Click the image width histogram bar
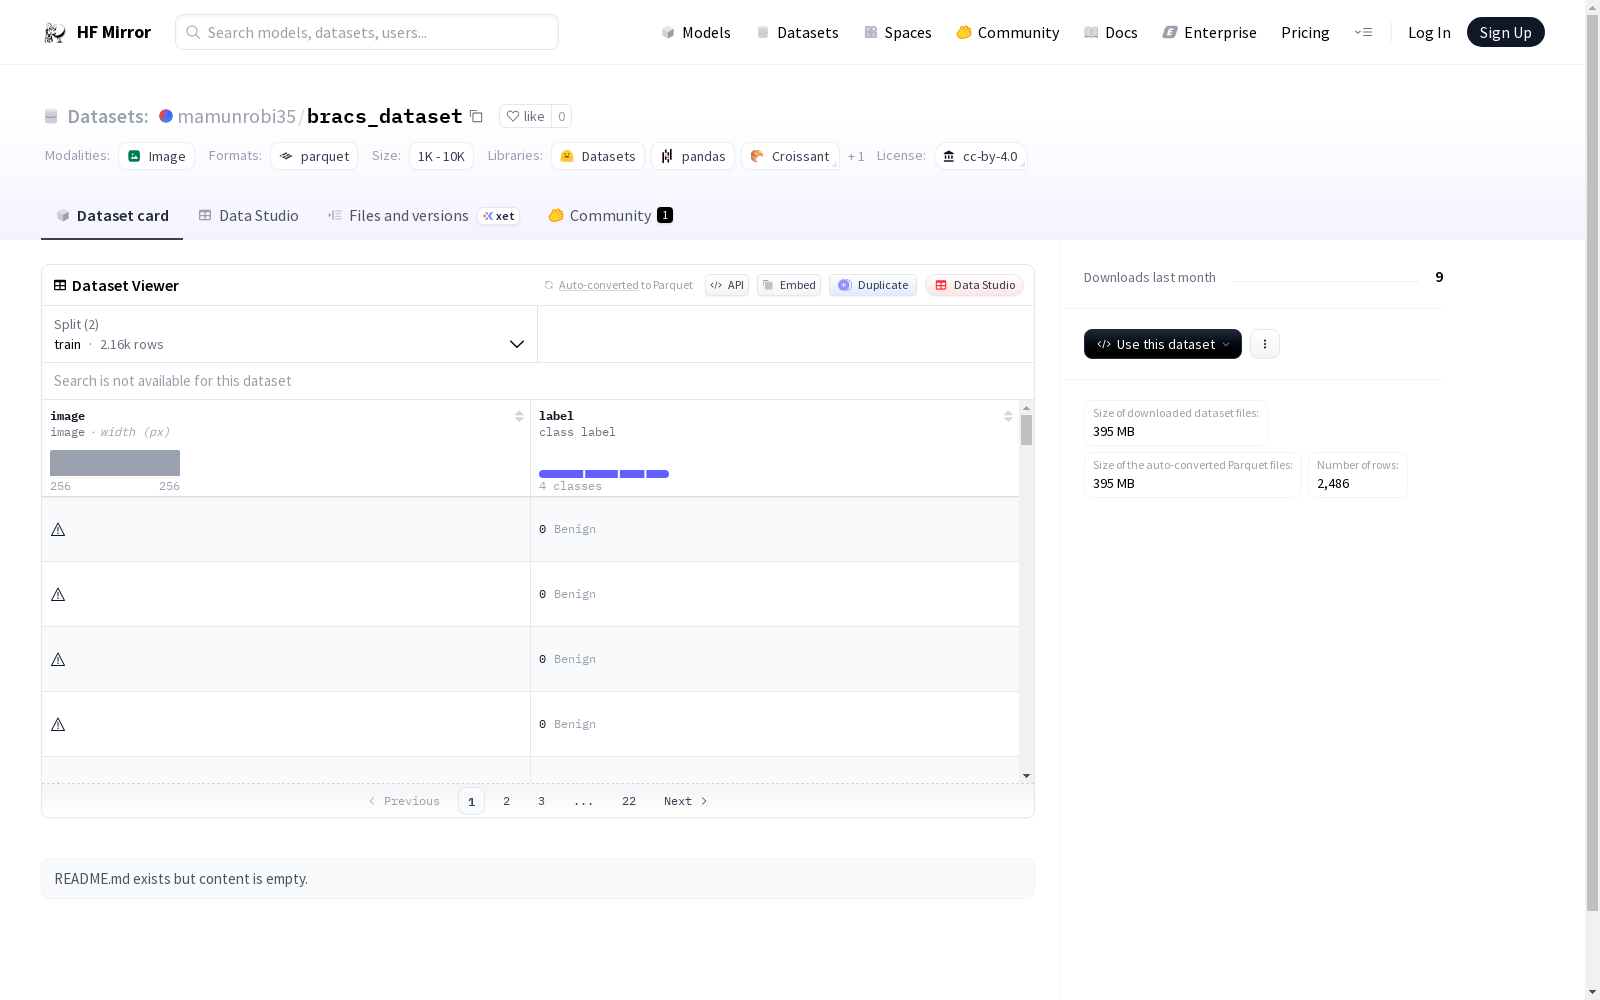 pyautogui.click(x=115, y=463)
